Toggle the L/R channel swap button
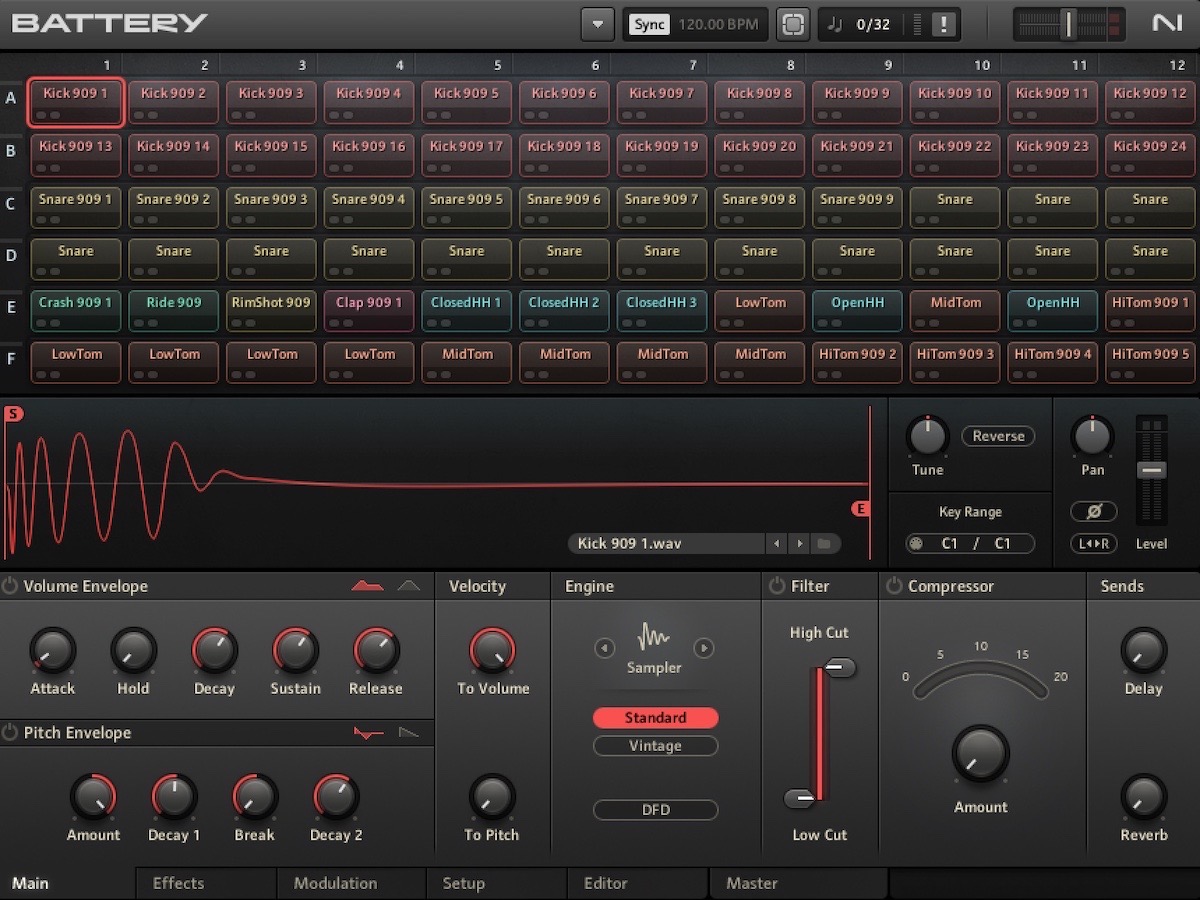 (1093, 544)
